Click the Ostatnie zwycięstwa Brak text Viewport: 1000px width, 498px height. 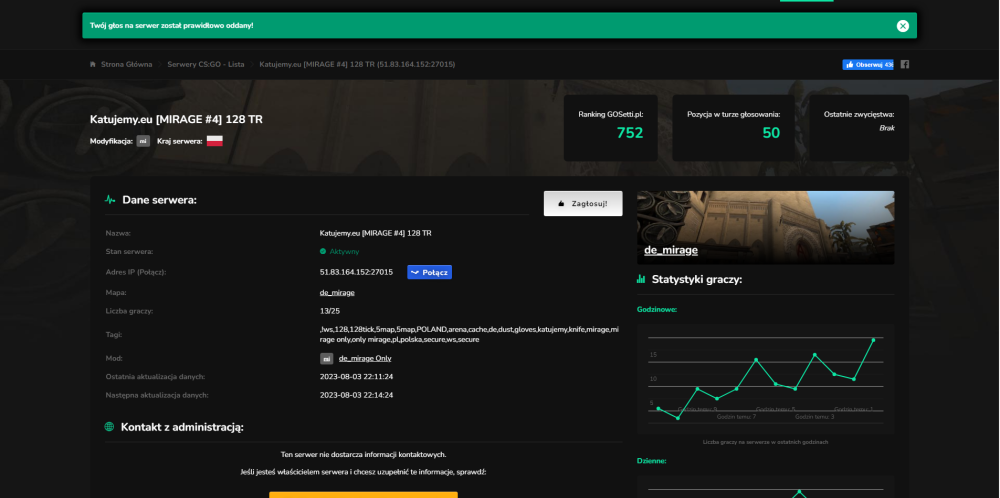[886, 128]
